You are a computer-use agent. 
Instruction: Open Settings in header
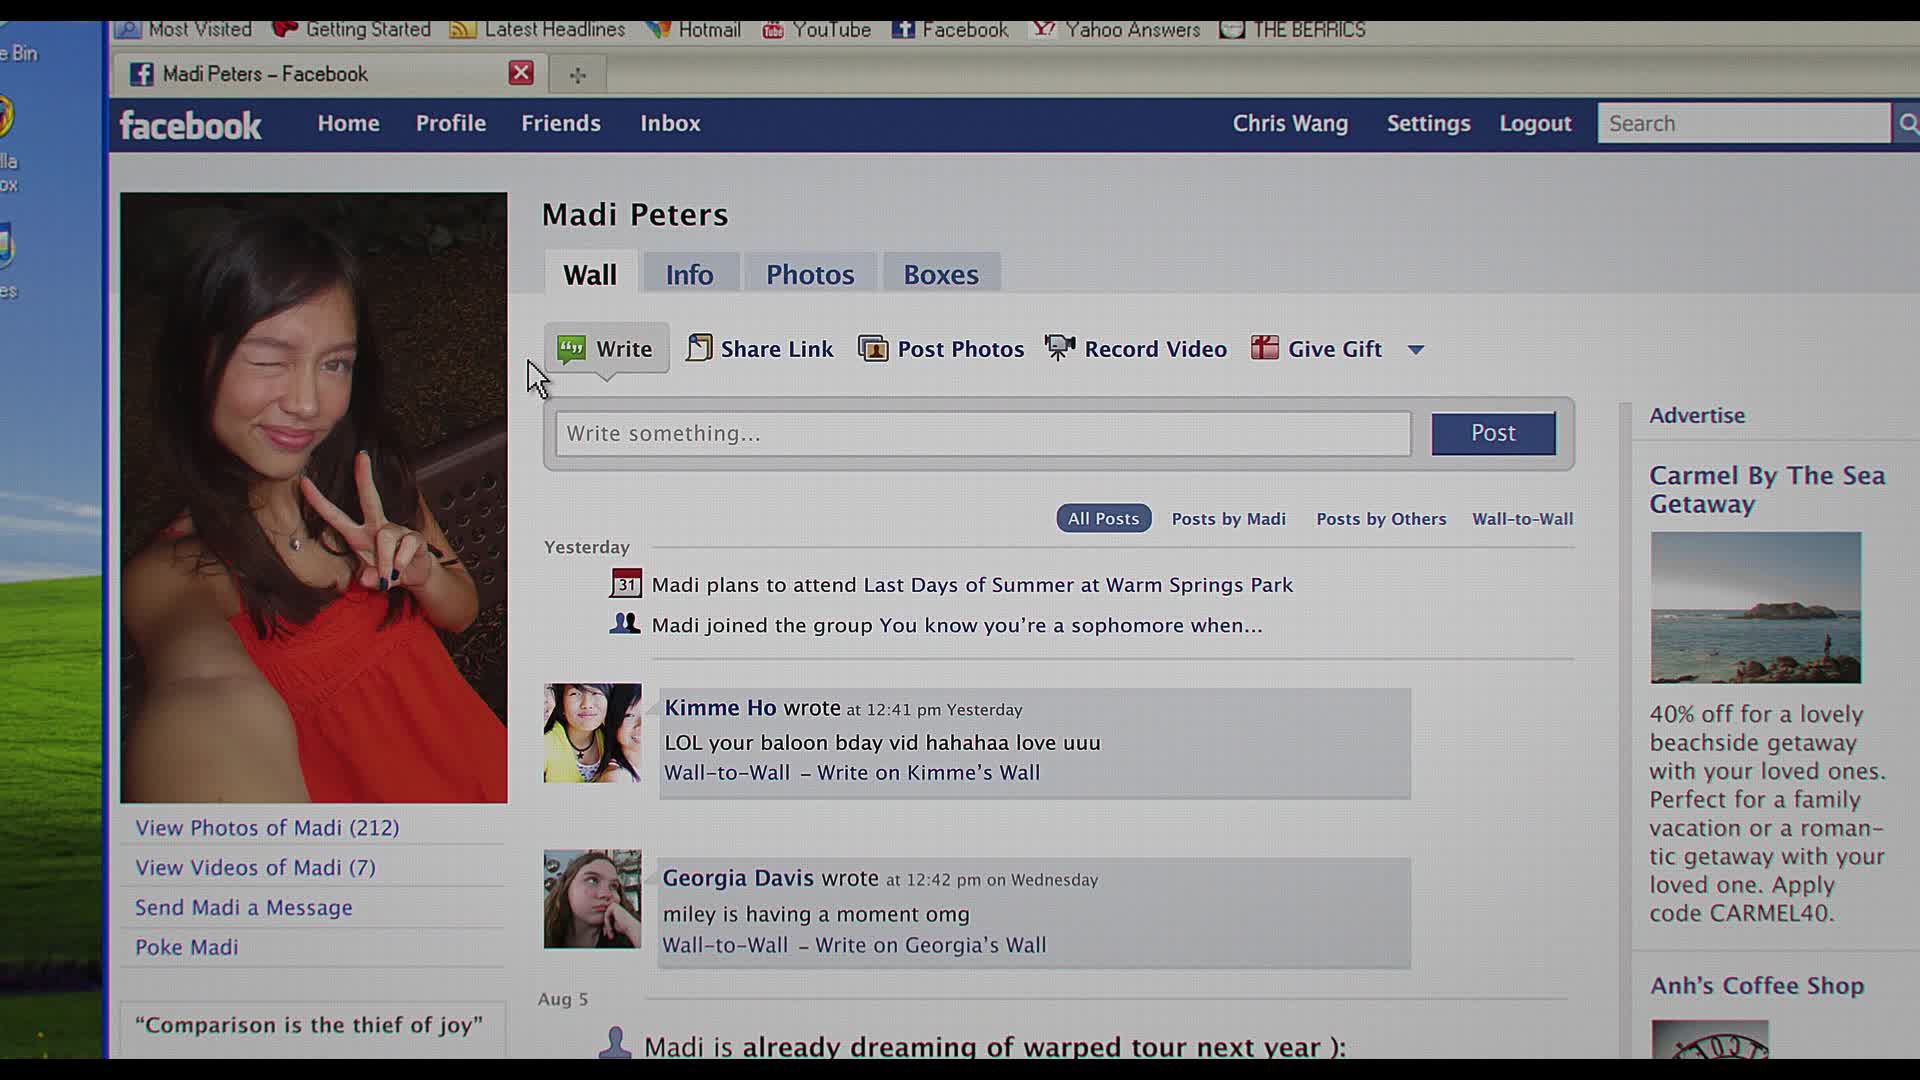(x=1428, y=123)
